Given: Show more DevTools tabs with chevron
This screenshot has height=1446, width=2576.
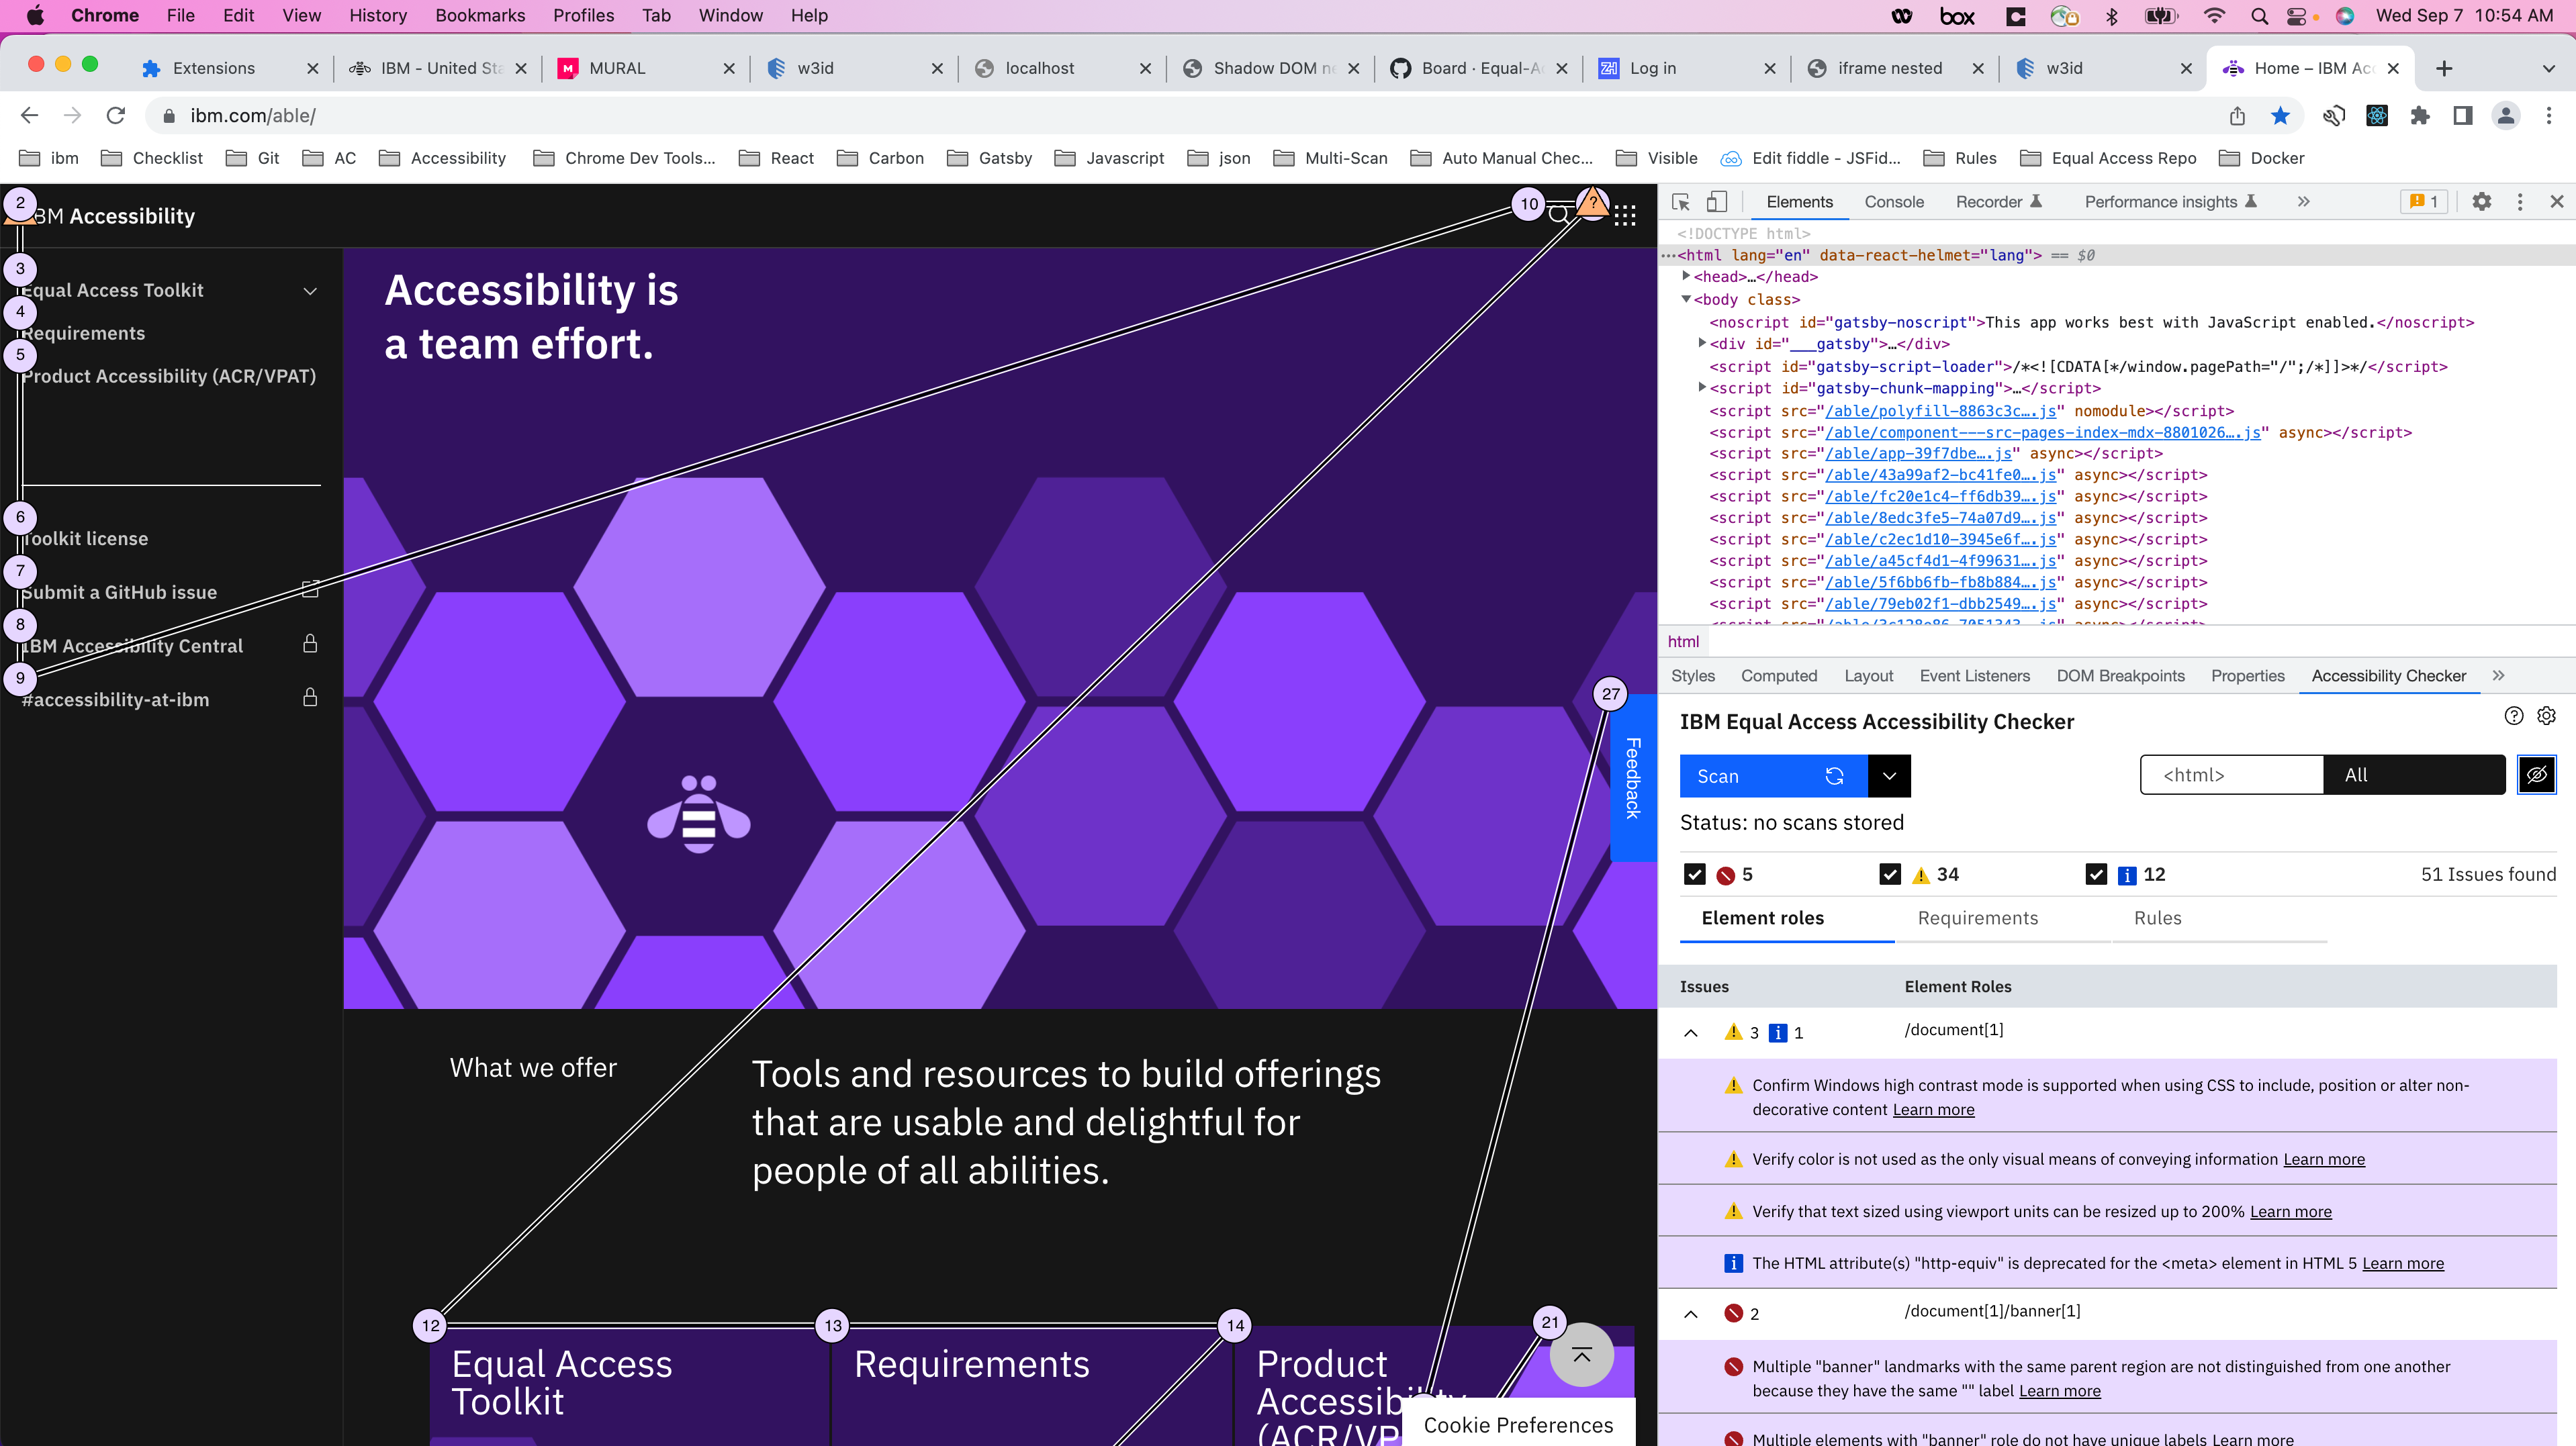Looking at the screenshot, I should click(x=2304, y=202).
